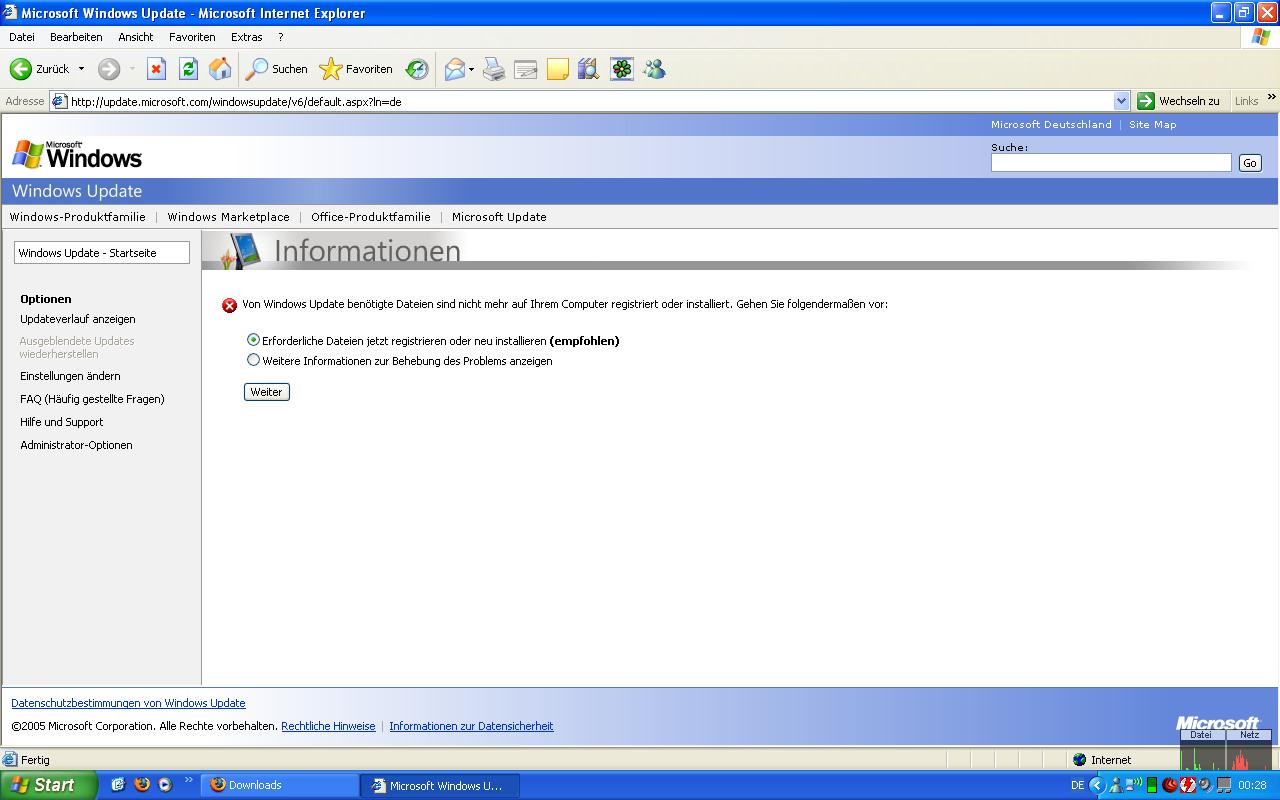Click the Suche search input field

tap(1111, 162)
